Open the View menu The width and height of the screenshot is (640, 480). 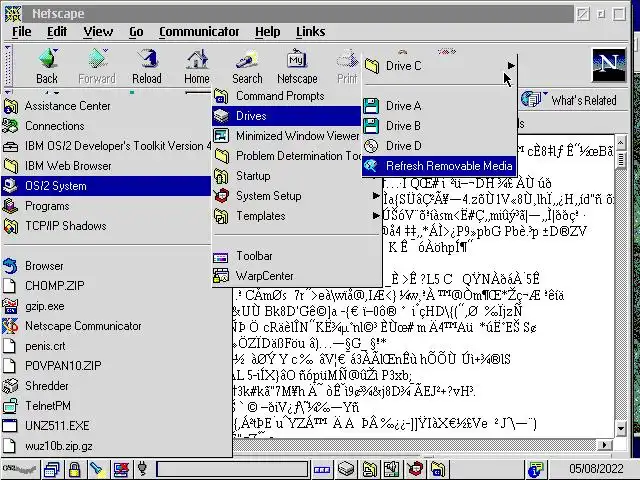[x=98, y=31]
